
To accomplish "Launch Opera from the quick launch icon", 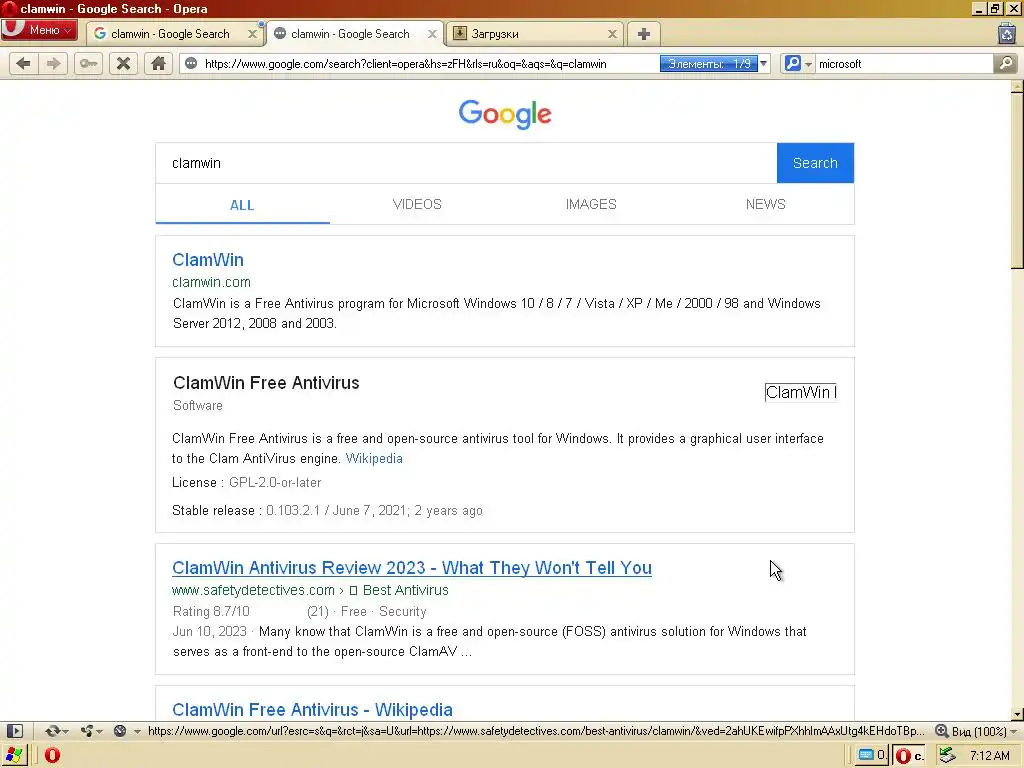I will (52, 756).
